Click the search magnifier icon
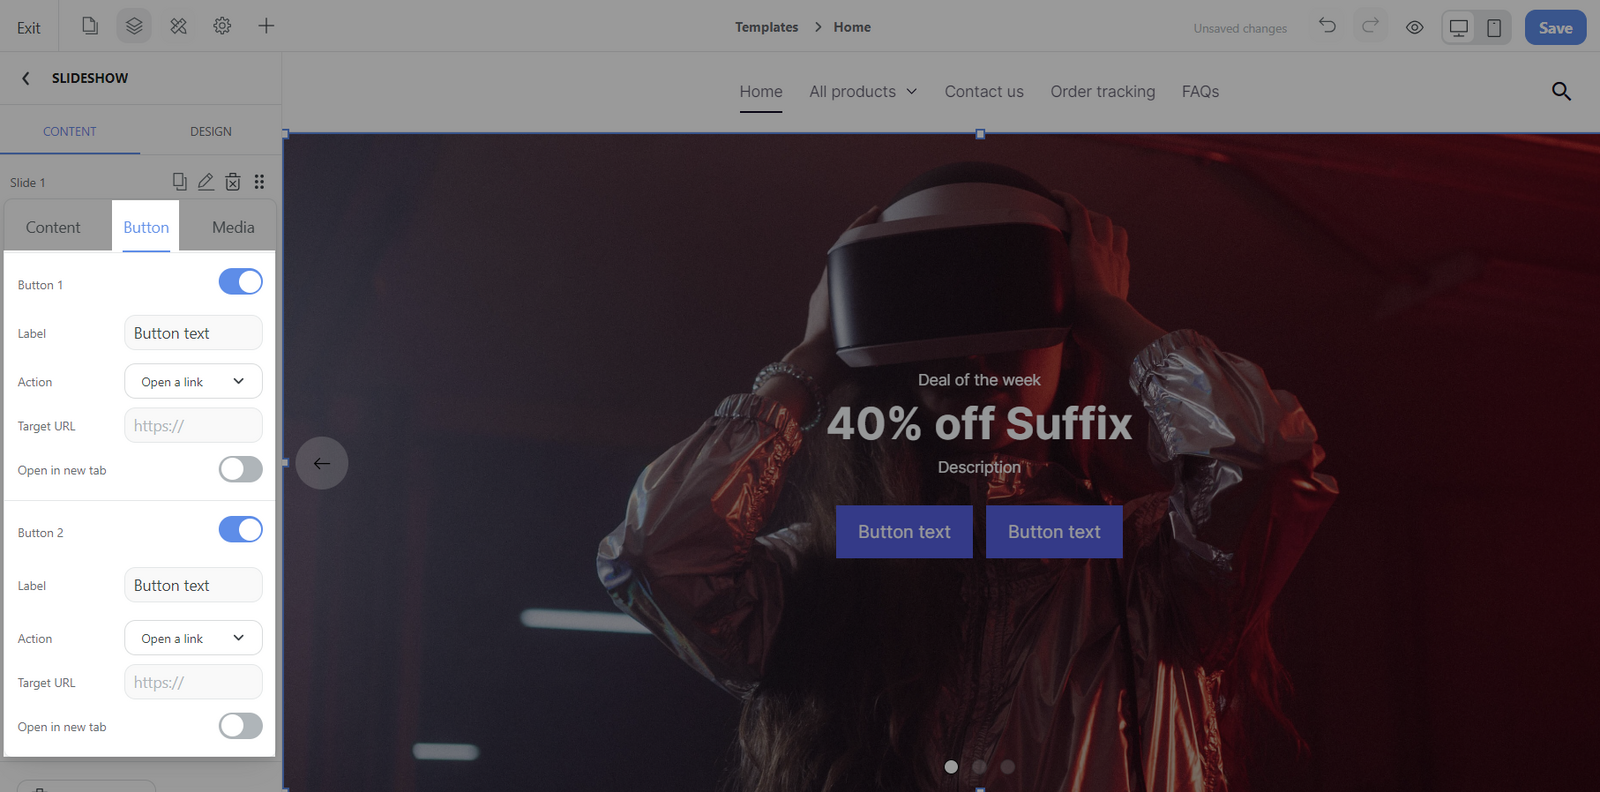Image resolution: width=1600 pixels, height=792 pixels. pyautogui.click(x=1561, y=91)
